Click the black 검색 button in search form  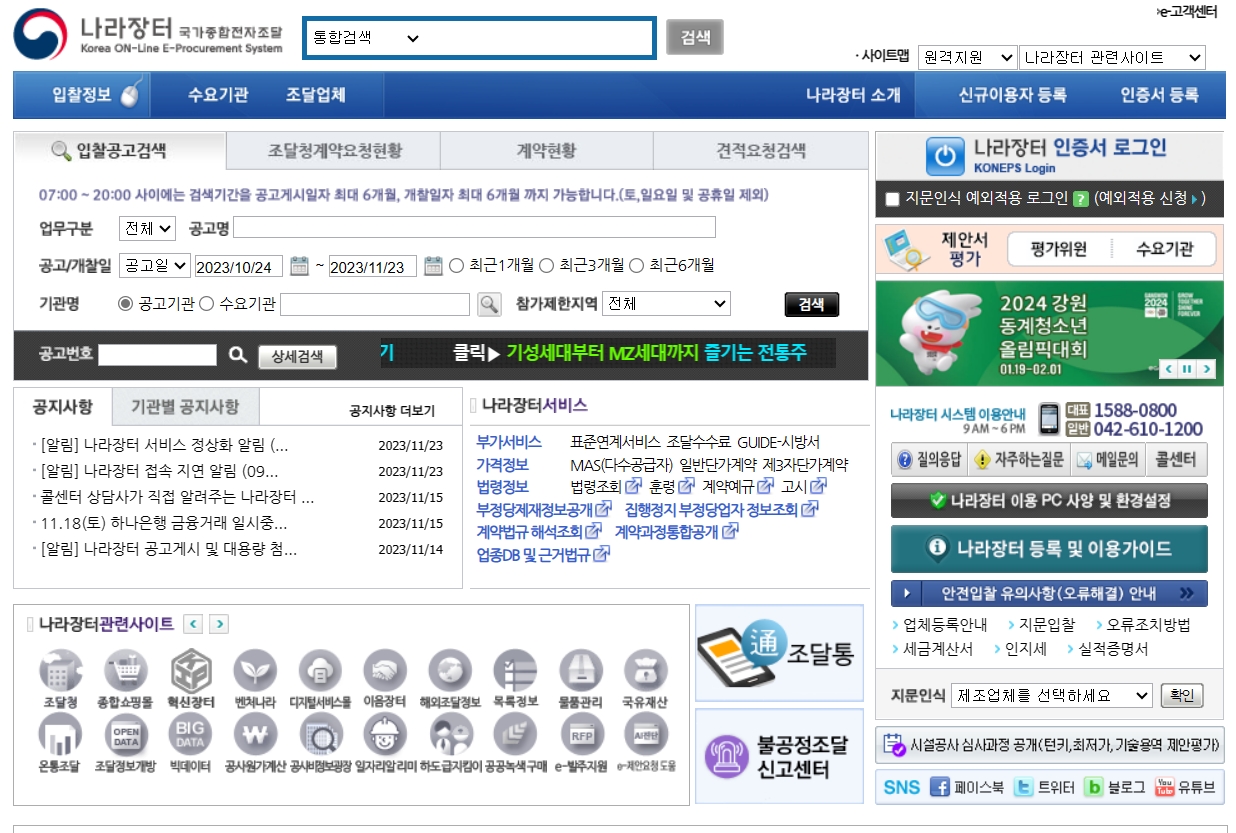pyautogui.click(x=812, y=304)
